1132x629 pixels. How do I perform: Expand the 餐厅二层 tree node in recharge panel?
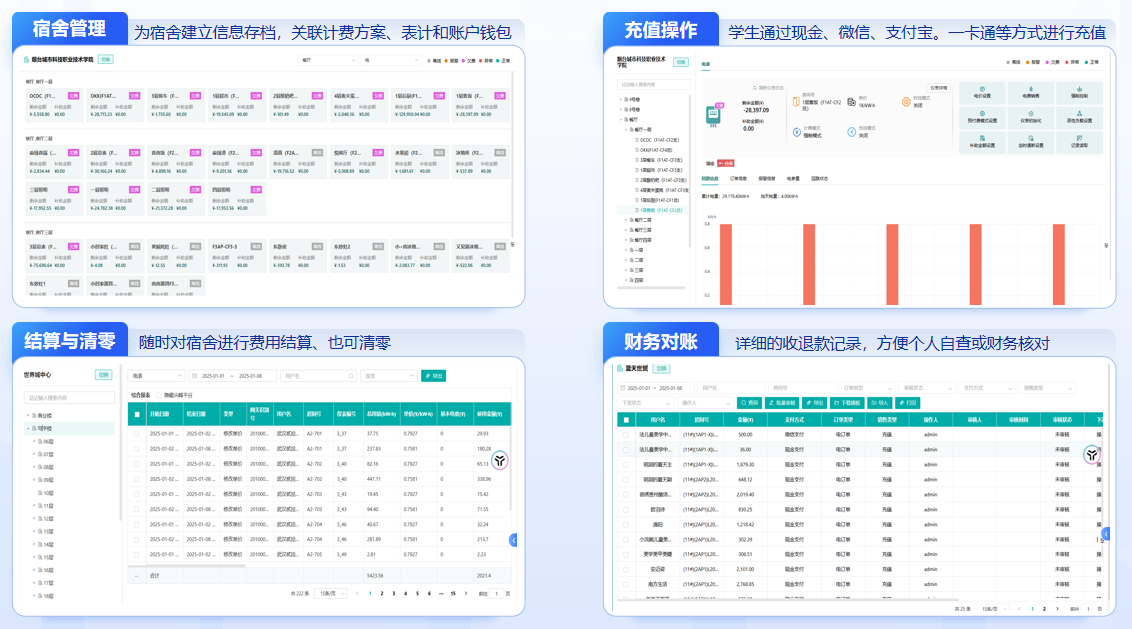[625, 220]
